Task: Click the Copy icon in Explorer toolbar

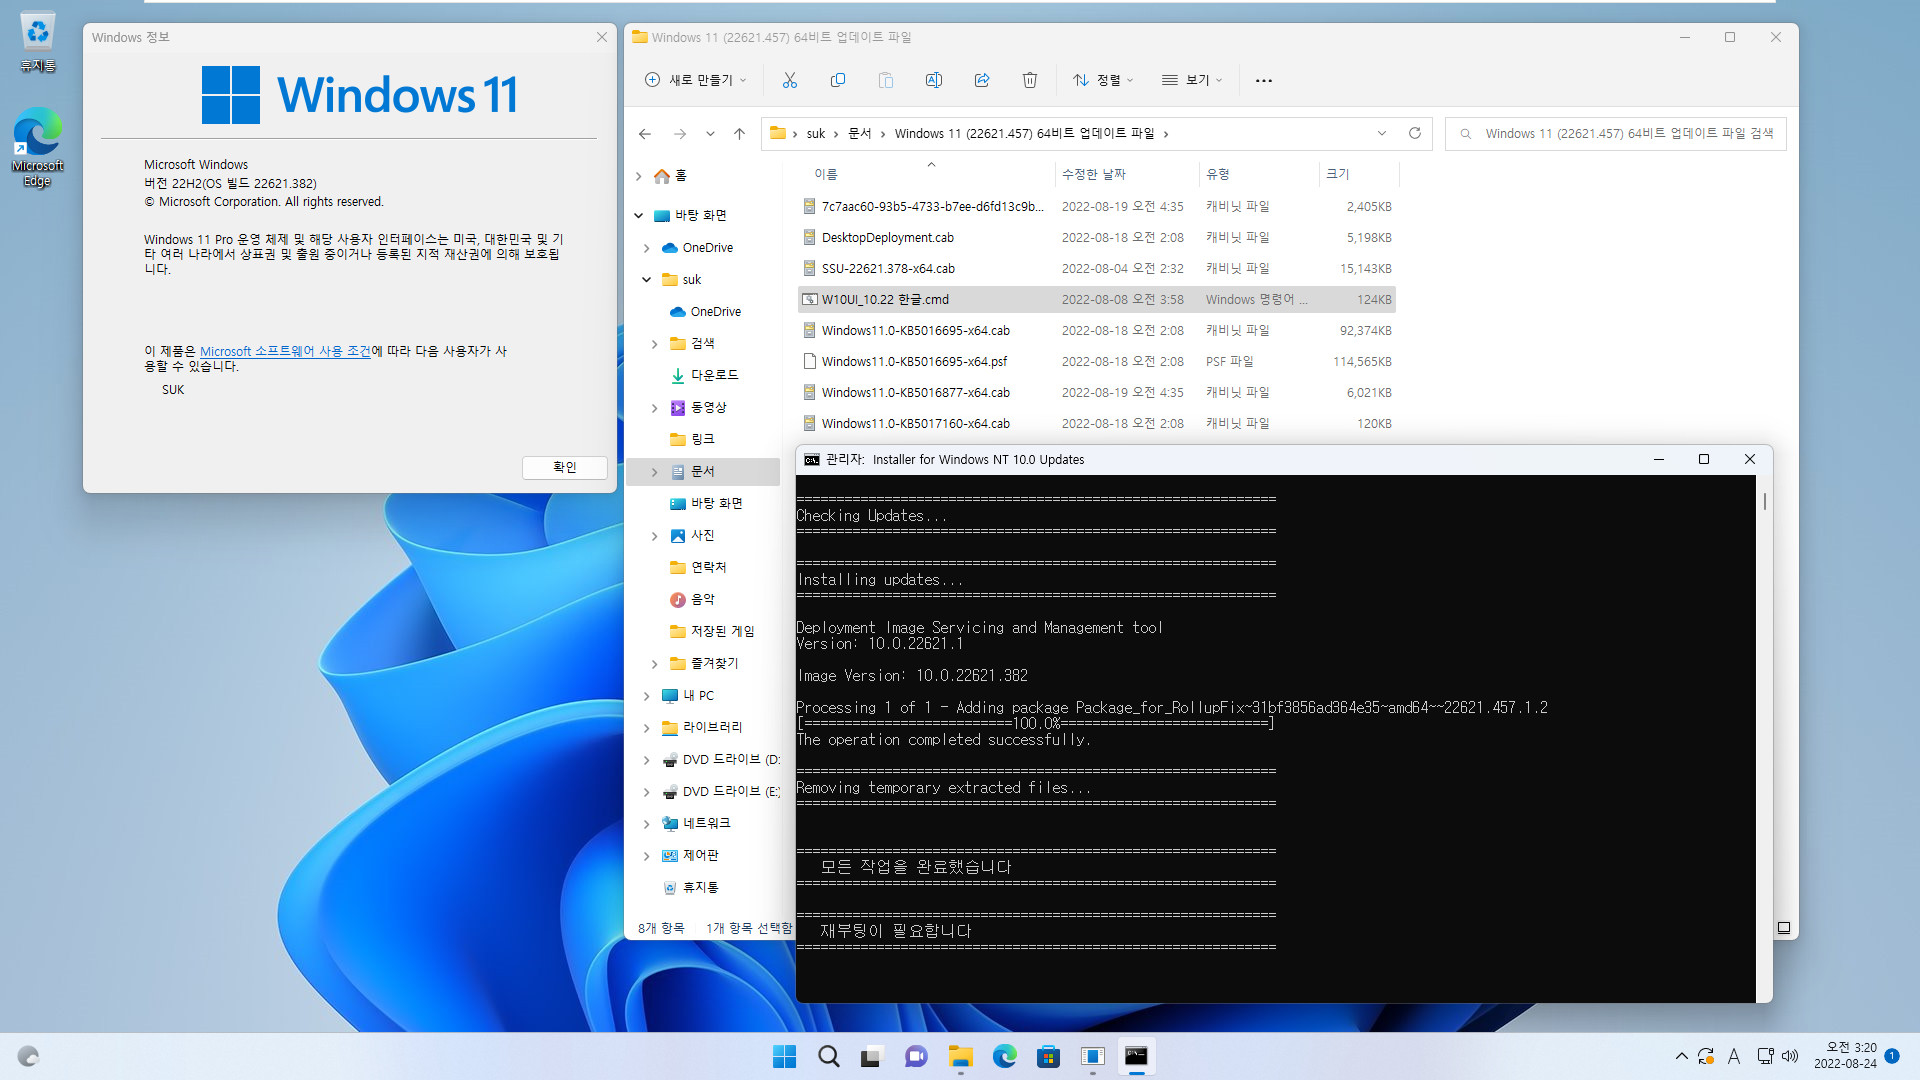Action: (838, 80)
